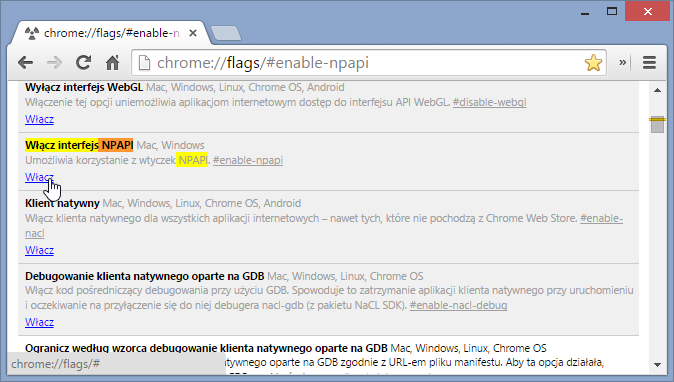Open the #disable-webgl anchor link
Screen dimensions: 674x382
click(x=489, y=102)
